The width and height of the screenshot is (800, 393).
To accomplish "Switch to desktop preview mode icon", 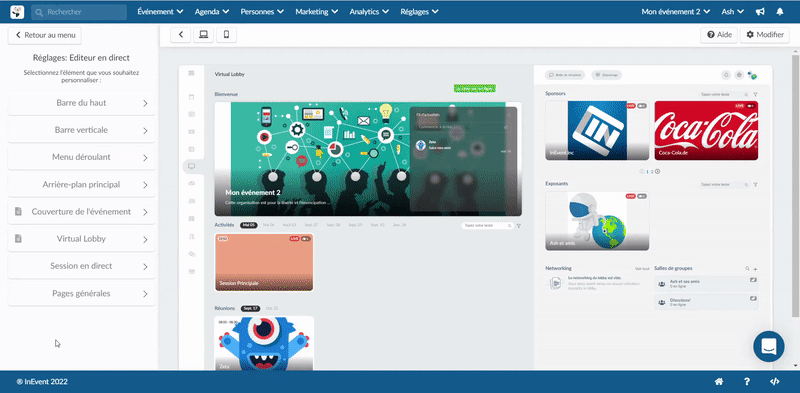I will [x=204, y=35].
